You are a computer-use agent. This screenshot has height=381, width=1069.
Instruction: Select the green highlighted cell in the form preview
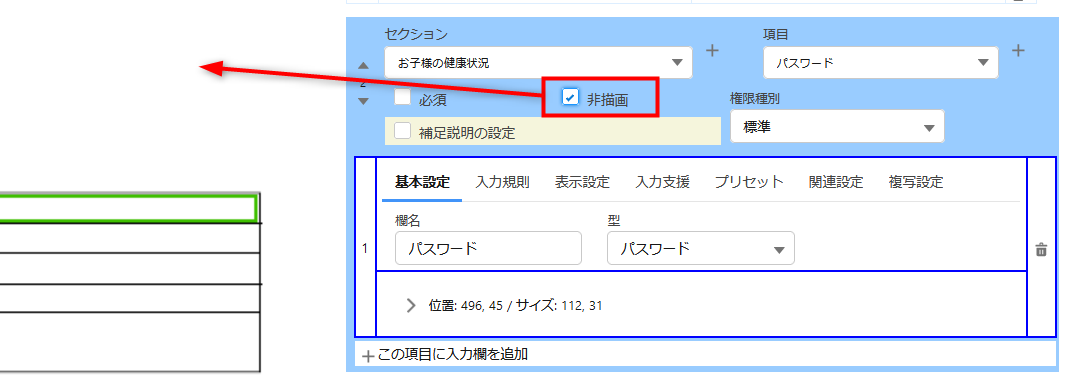click(128, 209)
